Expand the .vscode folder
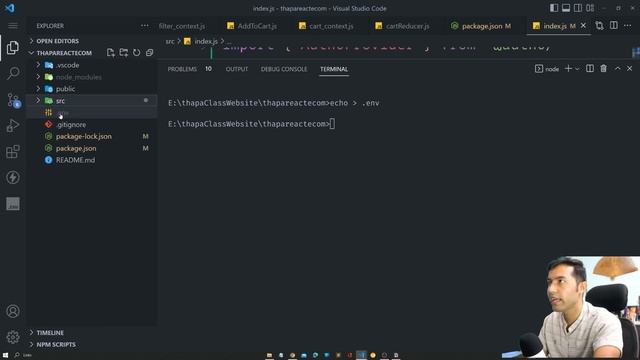The width and height of the screenshot is (640, 360). (67, 65)
